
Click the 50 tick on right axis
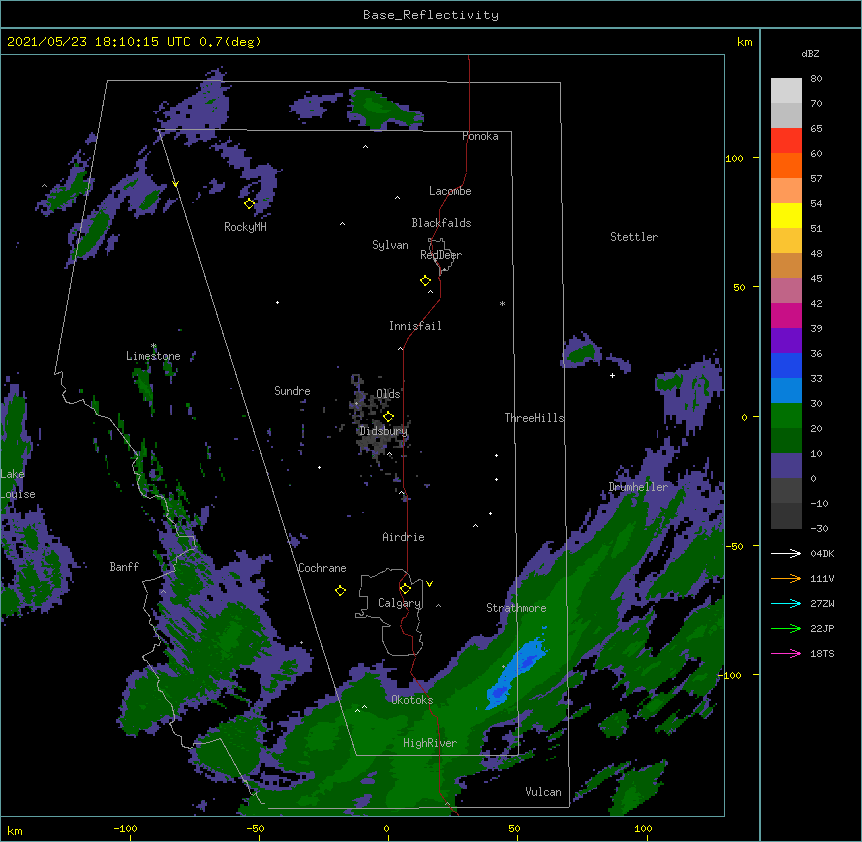tap(739, 287)
